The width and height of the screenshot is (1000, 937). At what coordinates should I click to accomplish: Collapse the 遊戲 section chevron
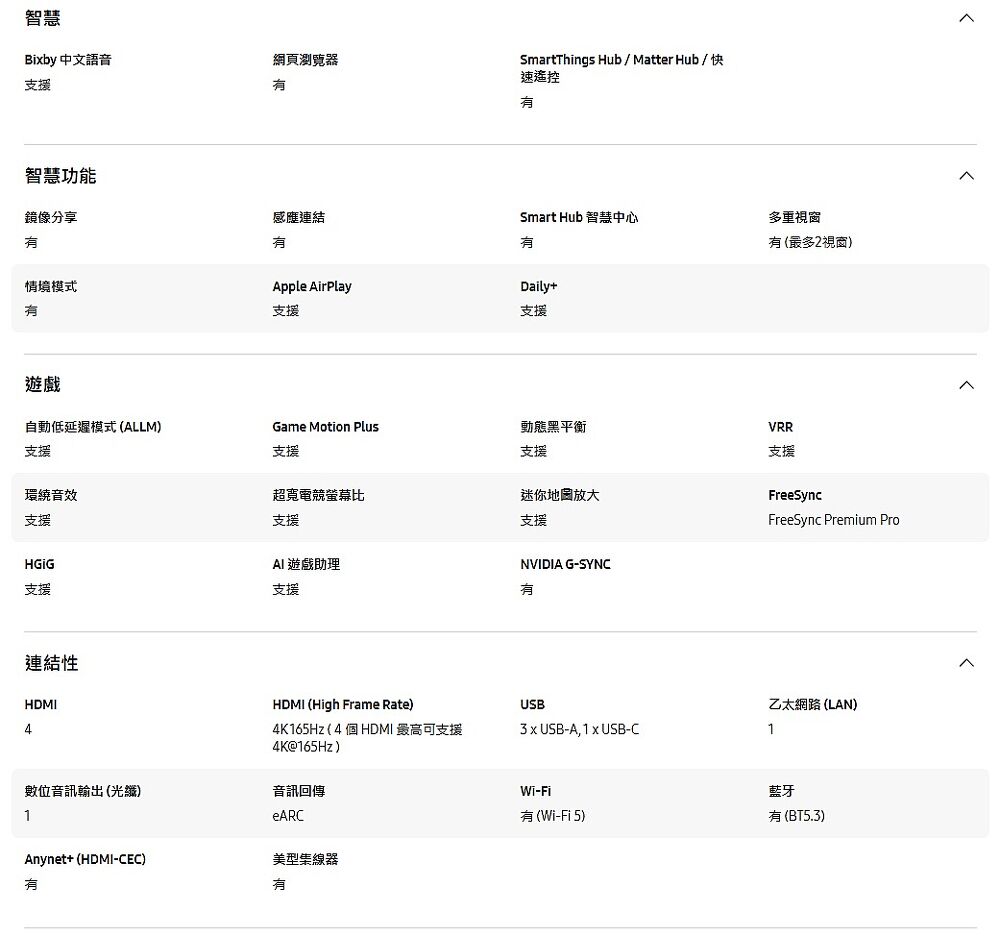click(966, 385)
